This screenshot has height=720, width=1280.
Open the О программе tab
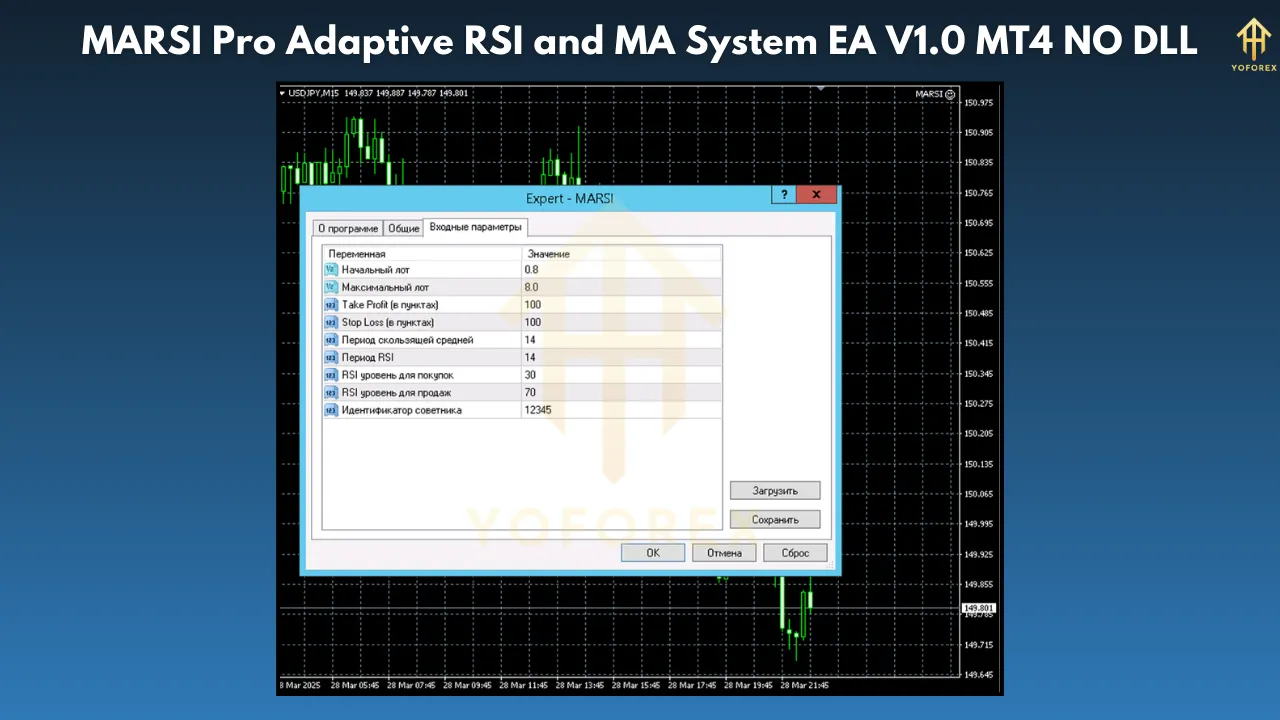pos(348,228)
